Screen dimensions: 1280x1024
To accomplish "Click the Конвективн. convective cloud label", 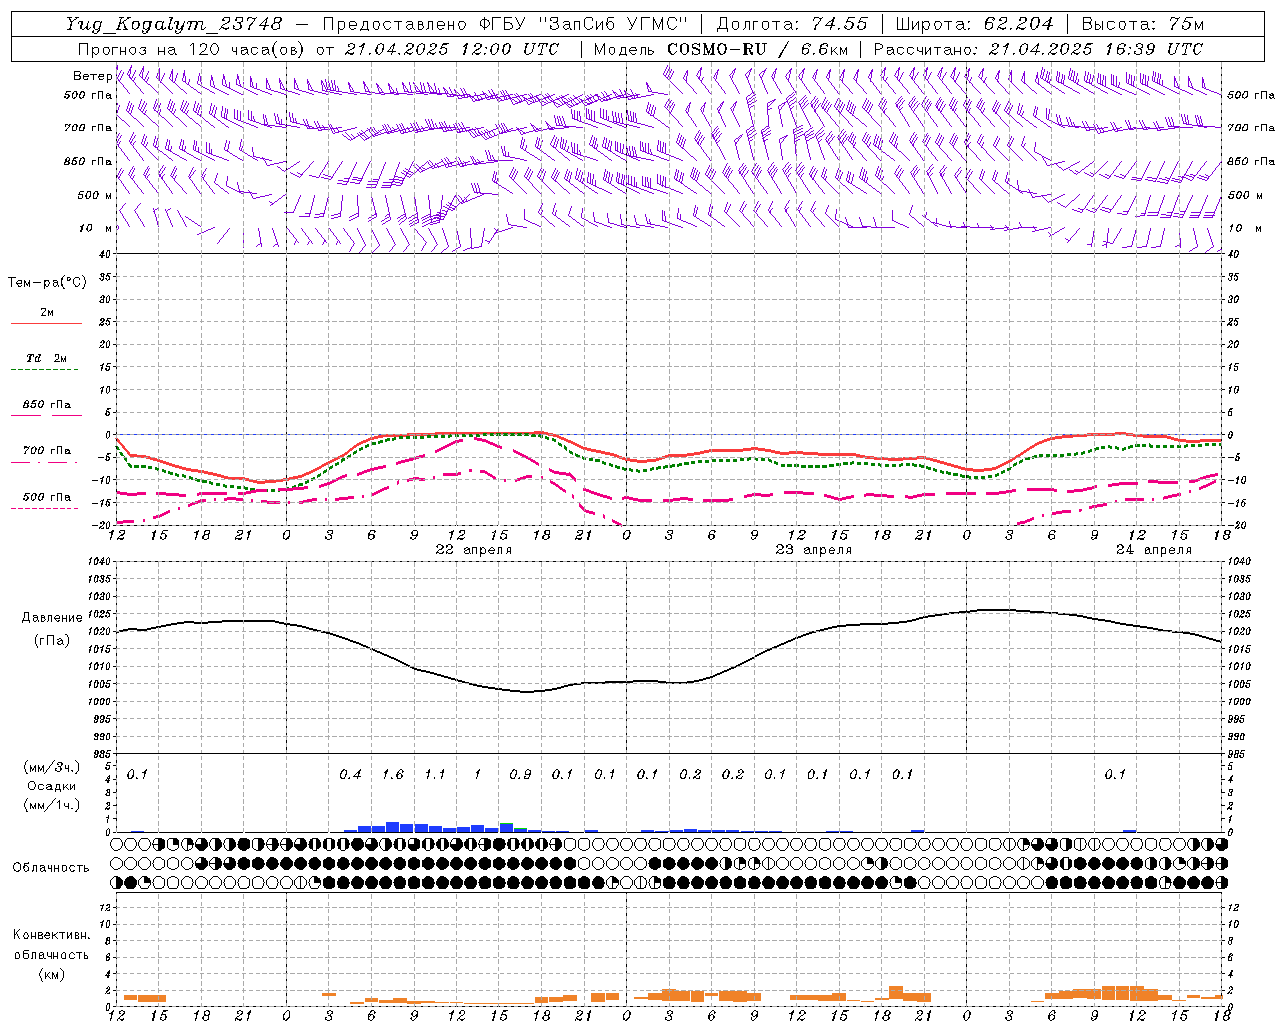I will pos(51,935).
